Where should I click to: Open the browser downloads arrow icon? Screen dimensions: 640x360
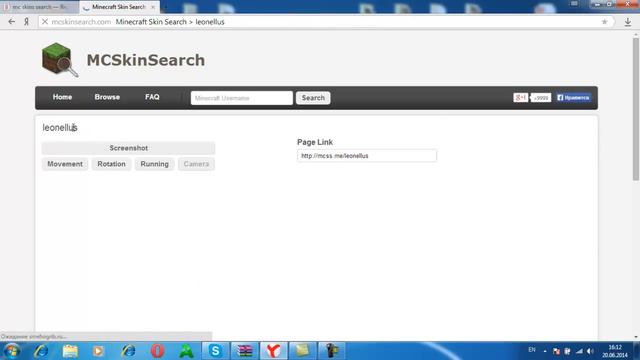click(x=628, y=22)
